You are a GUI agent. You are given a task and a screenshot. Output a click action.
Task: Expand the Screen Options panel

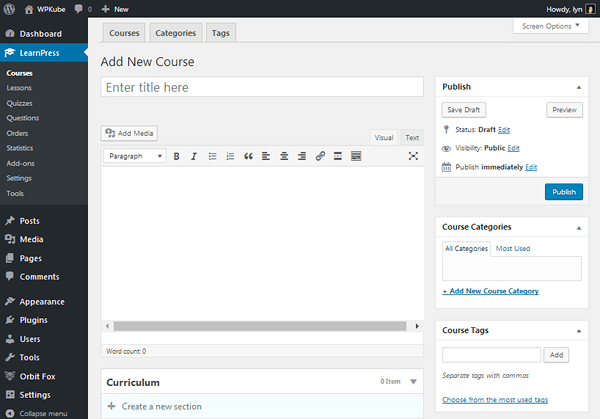550,26
